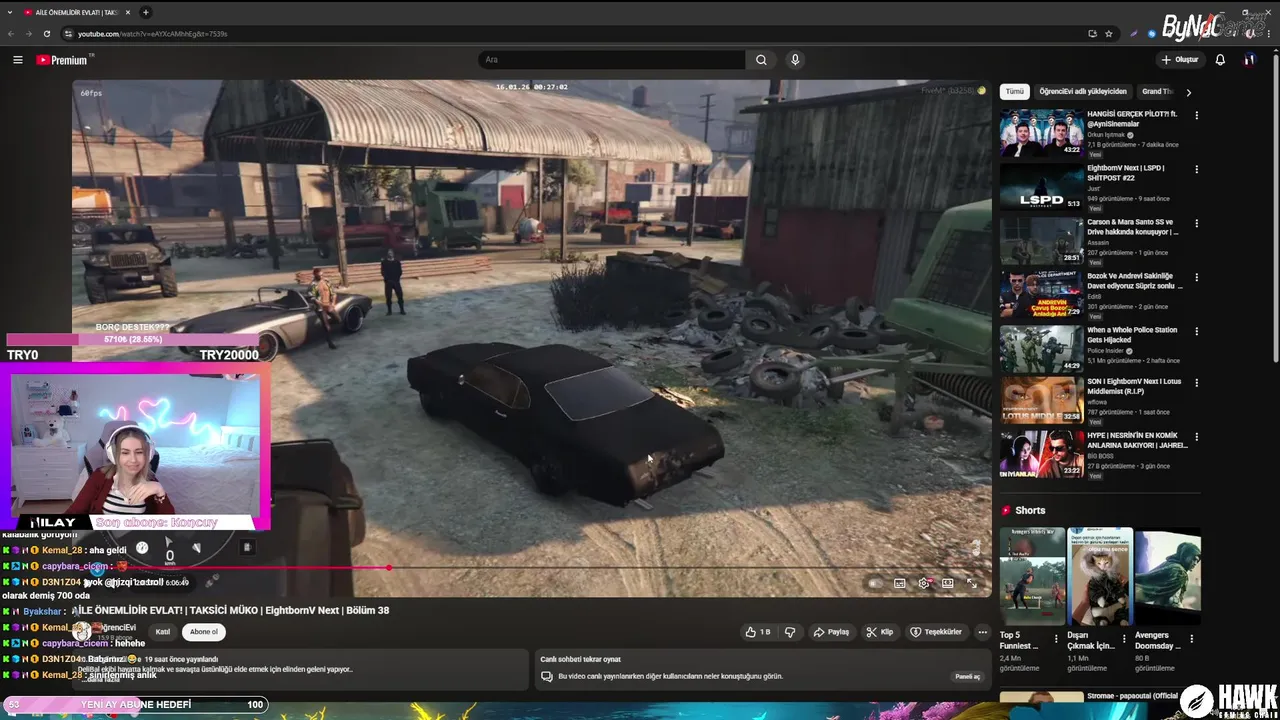Click the Katıl join button
This screenshot has width=1280, height=720.
coord(163,632)
